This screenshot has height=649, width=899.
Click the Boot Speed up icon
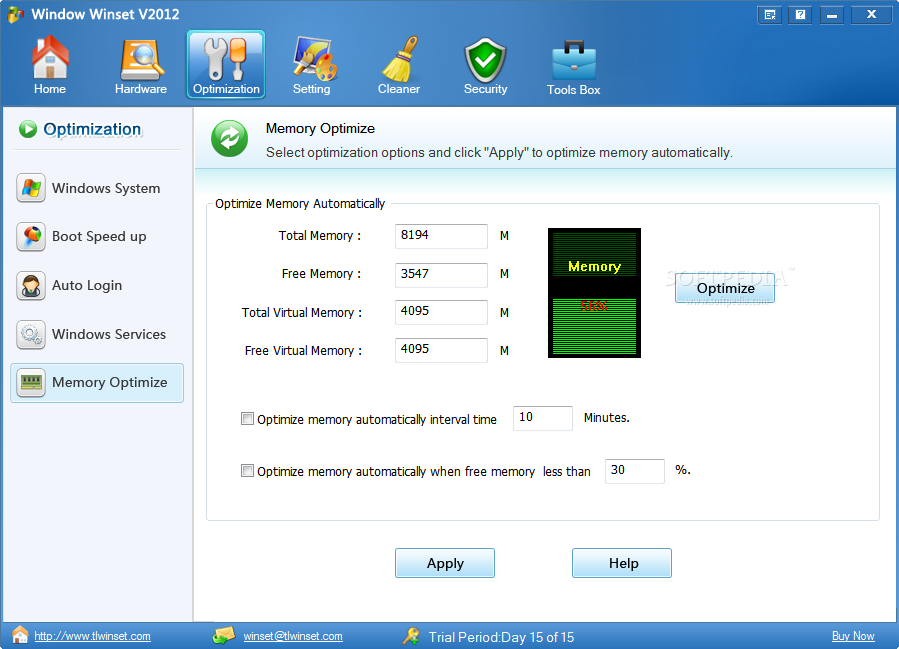31,237
